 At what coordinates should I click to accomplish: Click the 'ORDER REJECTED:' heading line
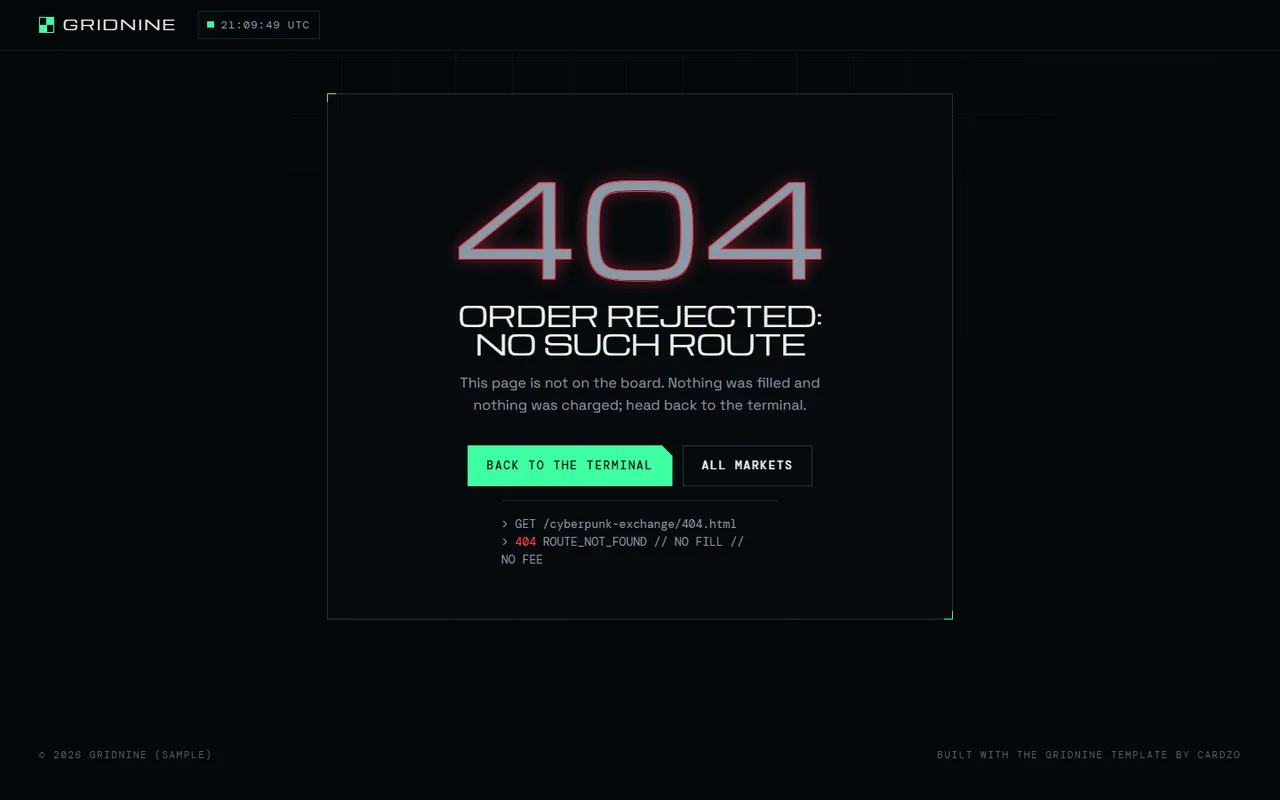(640, 316)
